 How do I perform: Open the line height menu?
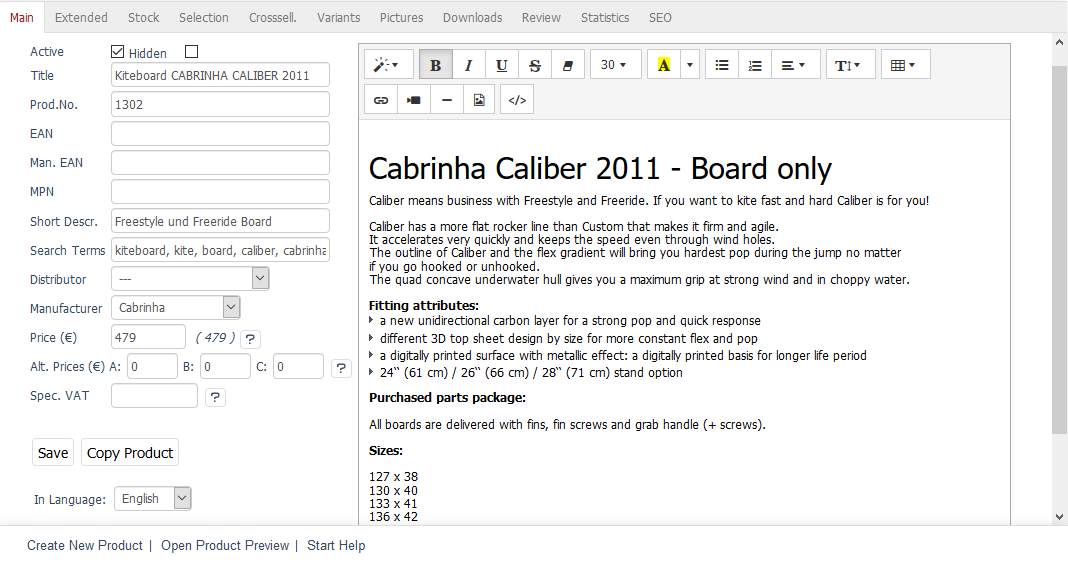pos(851,65)
